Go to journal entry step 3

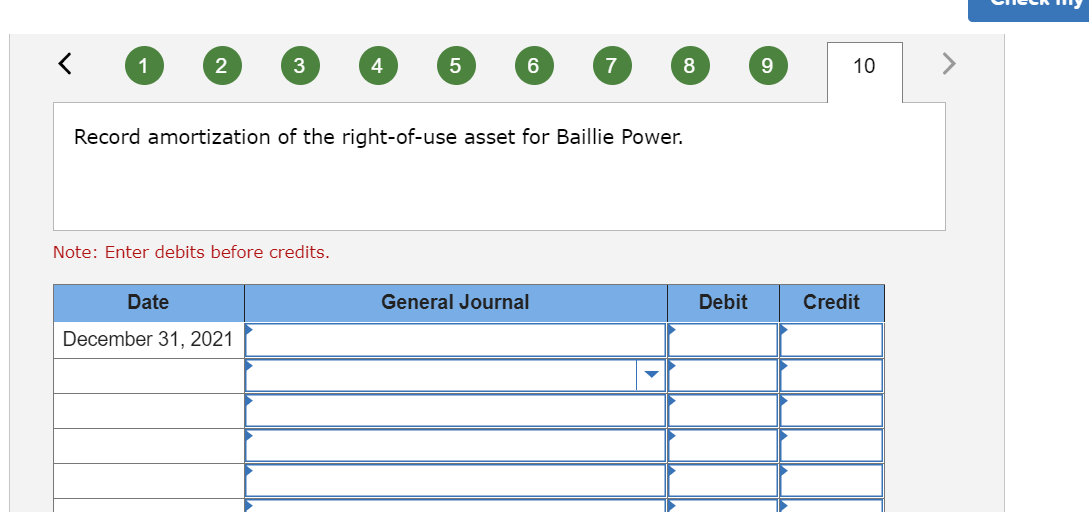[x=299, y=66]
